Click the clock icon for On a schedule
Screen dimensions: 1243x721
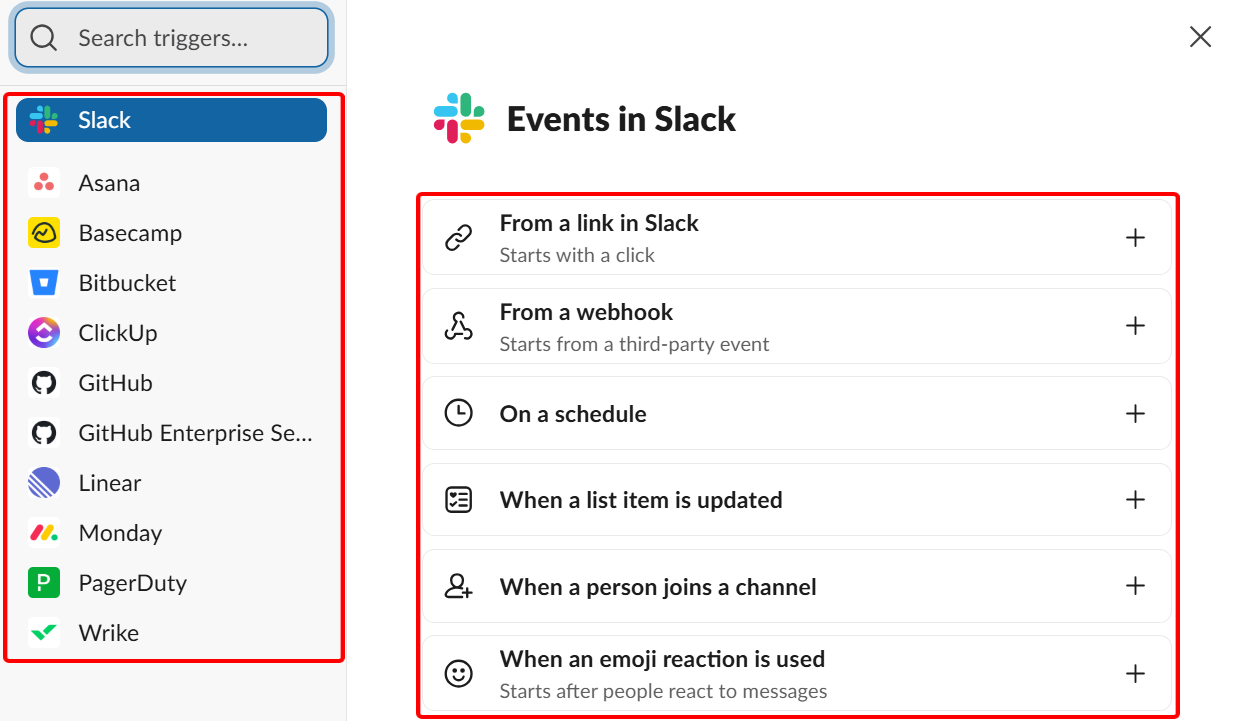[x=458, y=413]
